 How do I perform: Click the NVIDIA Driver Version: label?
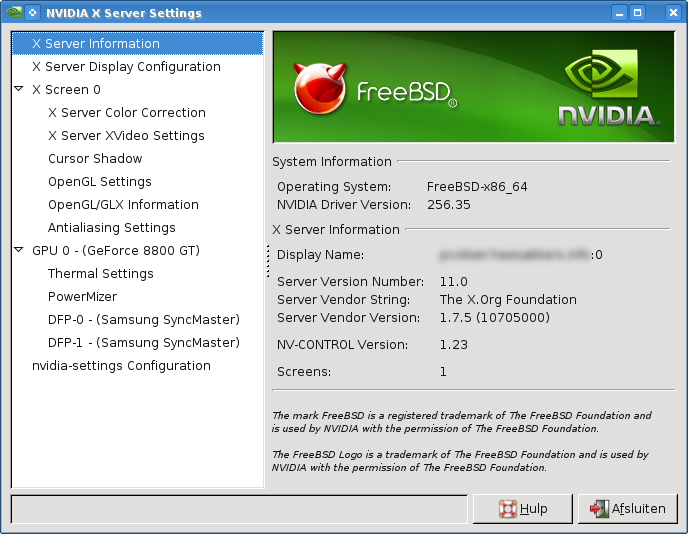[344, 205]
